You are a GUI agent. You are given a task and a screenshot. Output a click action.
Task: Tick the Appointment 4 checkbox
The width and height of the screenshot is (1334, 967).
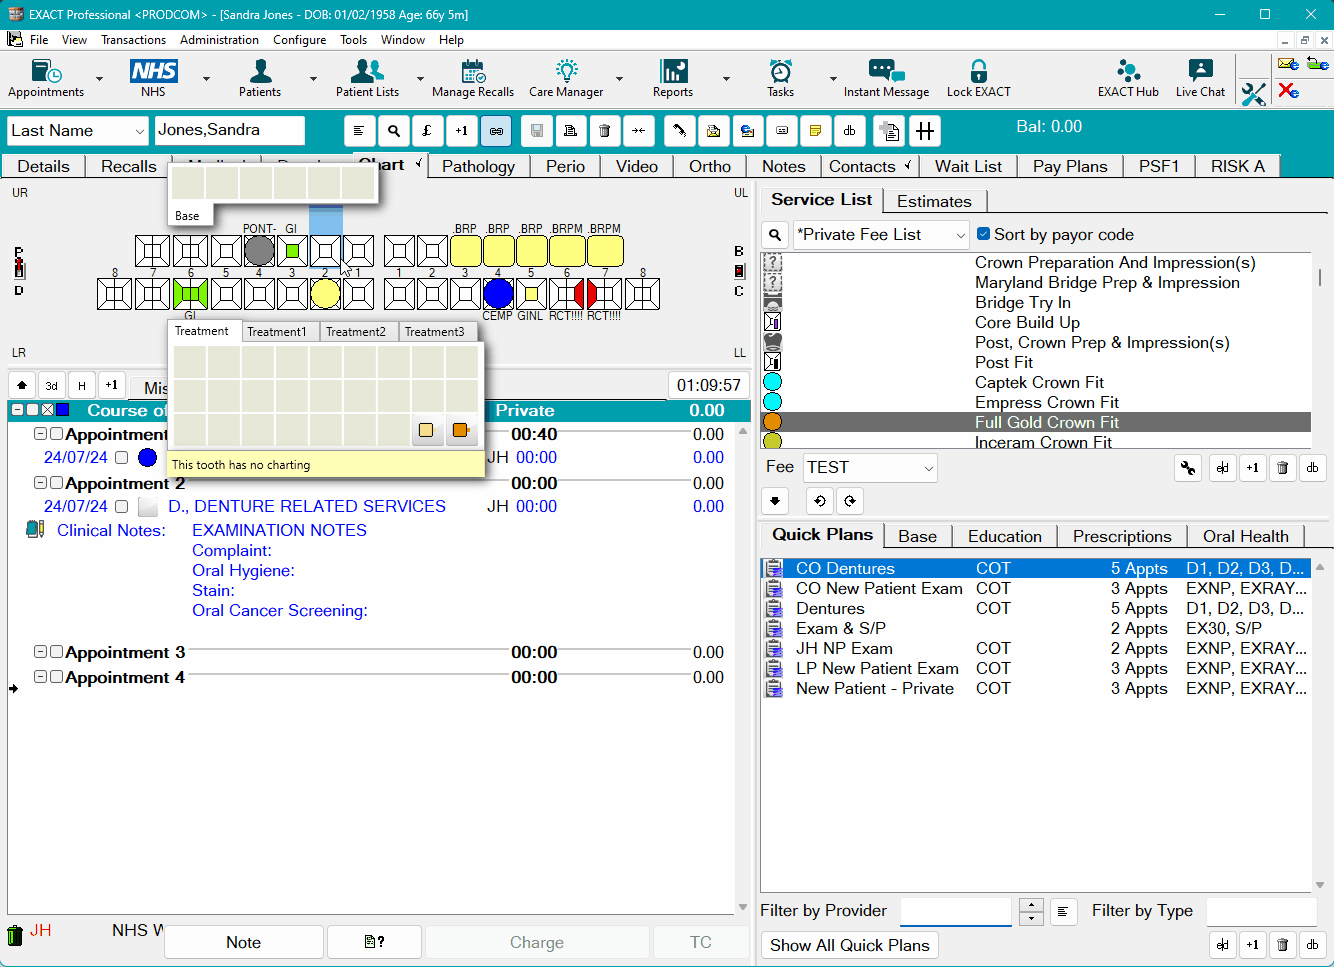tap(57, 677)
